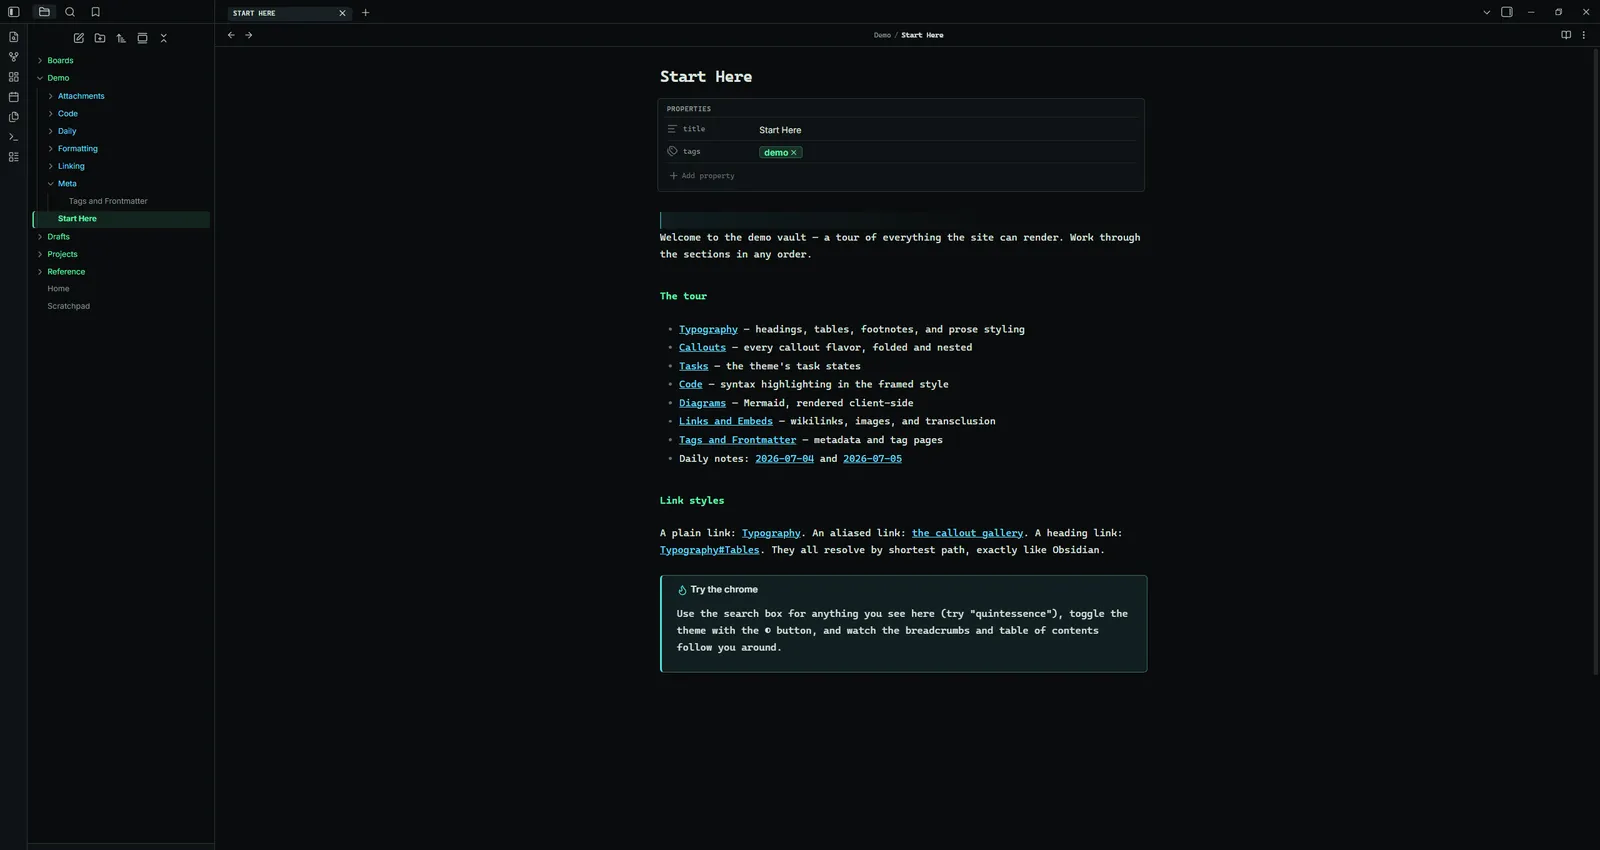Image resolution: width=1600 pixels, height=850 pixels.
Task: Open the quick switcher ribbon icon
Action: tap(14, 37)
